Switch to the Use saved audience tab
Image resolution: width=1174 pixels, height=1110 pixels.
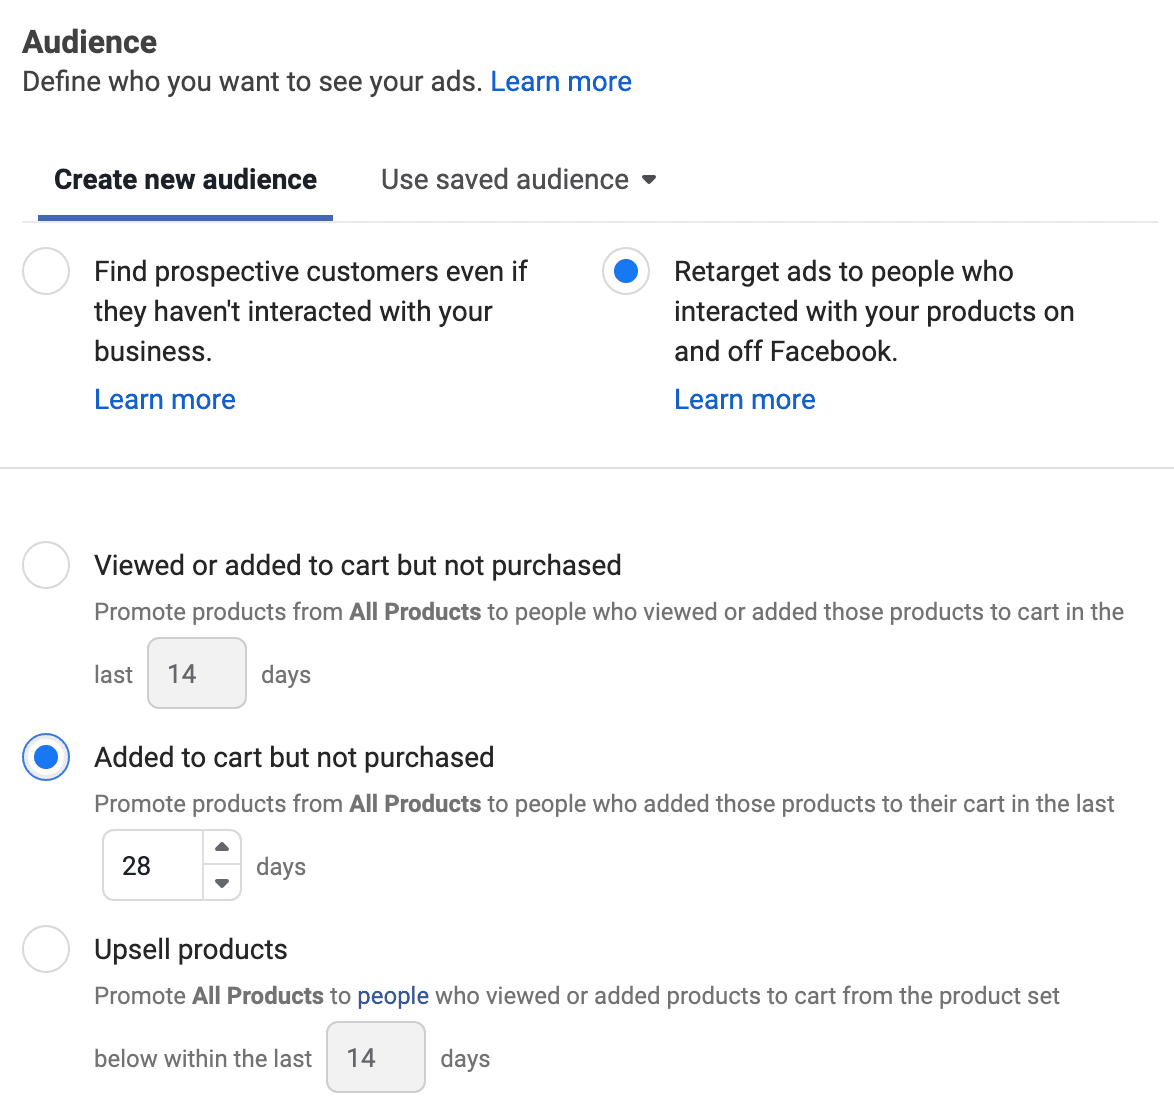pos(505,180)
